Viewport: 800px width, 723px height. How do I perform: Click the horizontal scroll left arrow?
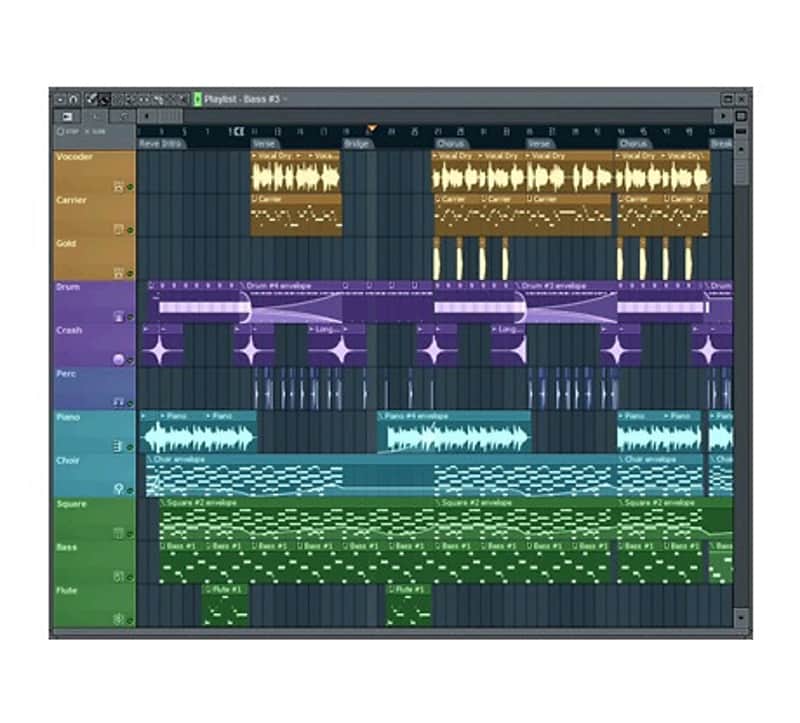coord(147,117)
